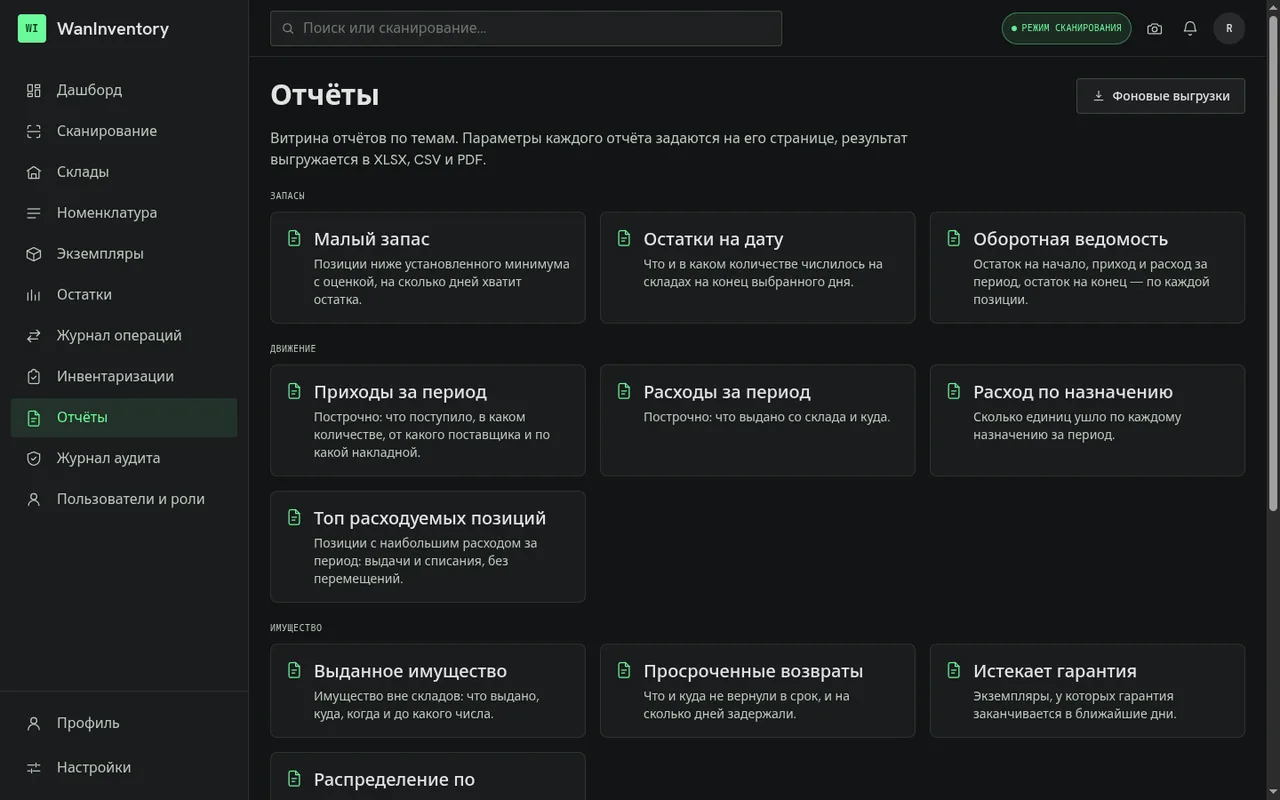Screen dimensions: 1280x800
Task: Navigate to Настройки in sidebar
Action: click(124, 768)
